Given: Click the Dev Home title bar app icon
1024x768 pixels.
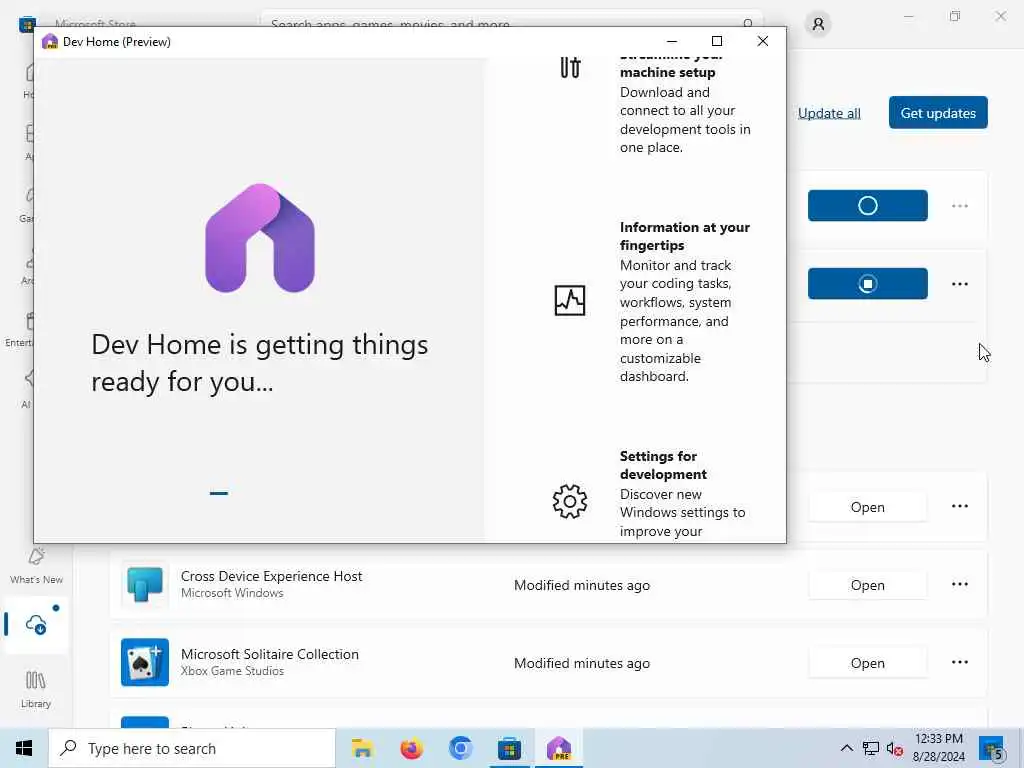Looking at the screenshot, I should coord(50,42).
